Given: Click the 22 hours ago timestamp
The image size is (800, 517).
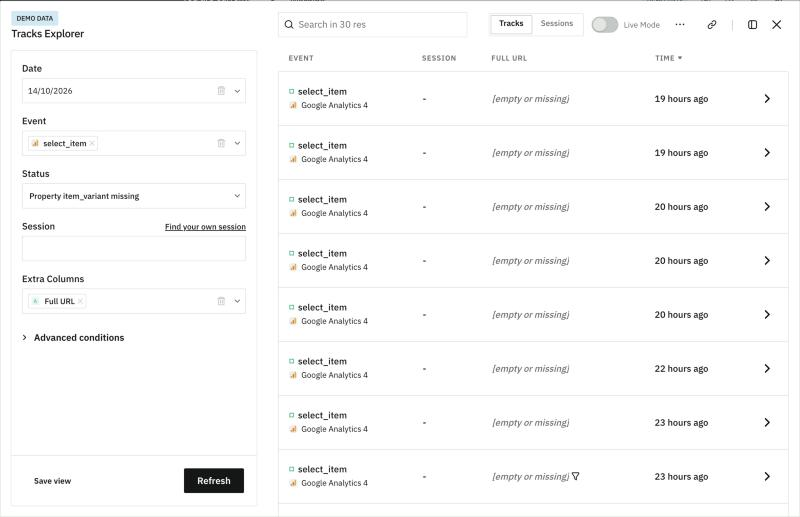Looking at the screenshot, I should tap(681, 368).
